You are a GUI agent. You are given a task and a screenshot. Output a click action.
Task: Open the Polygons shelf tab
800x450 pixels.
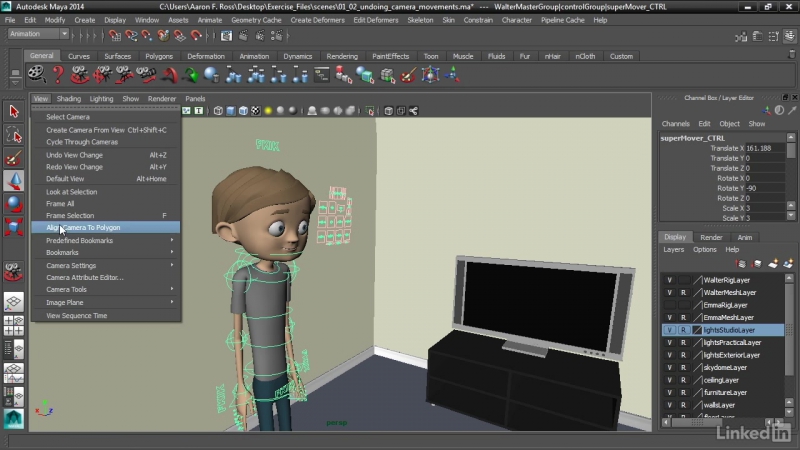pyautogui.click(x=159, y=56)
